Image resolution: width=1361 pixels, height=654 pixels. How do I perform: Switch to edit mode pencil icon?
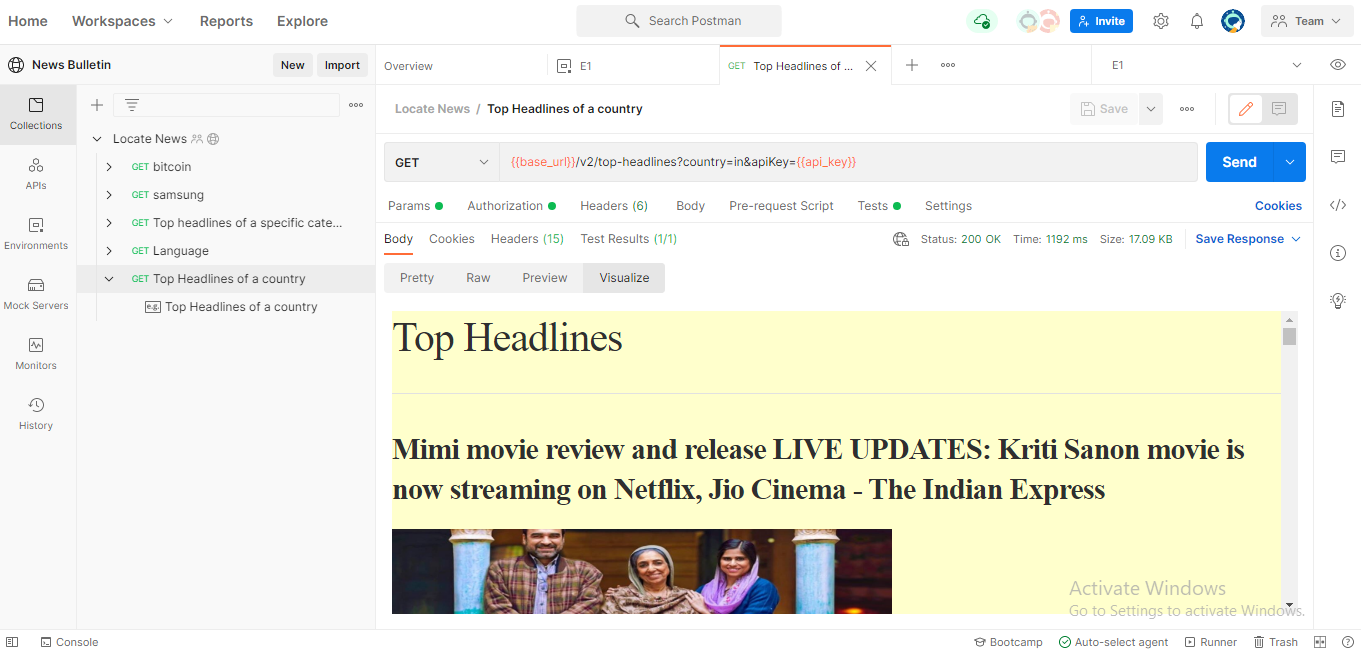1245,109
